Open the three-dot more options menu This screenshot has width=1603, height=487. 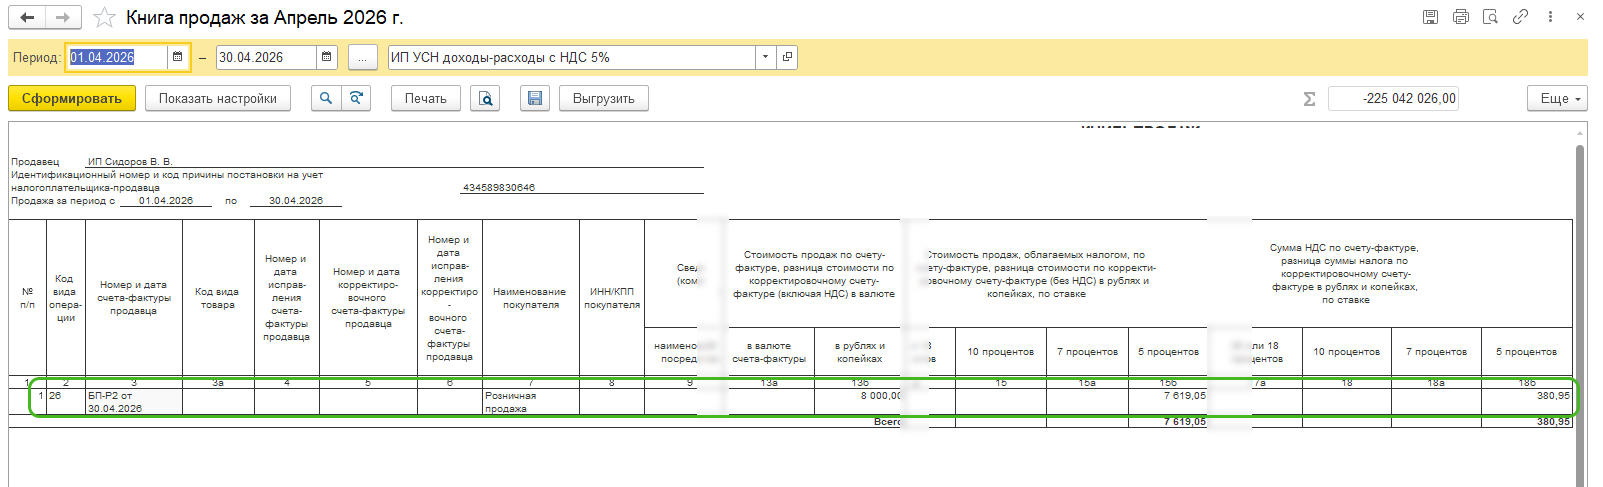pyautogui.click(x=1550, y=17)
